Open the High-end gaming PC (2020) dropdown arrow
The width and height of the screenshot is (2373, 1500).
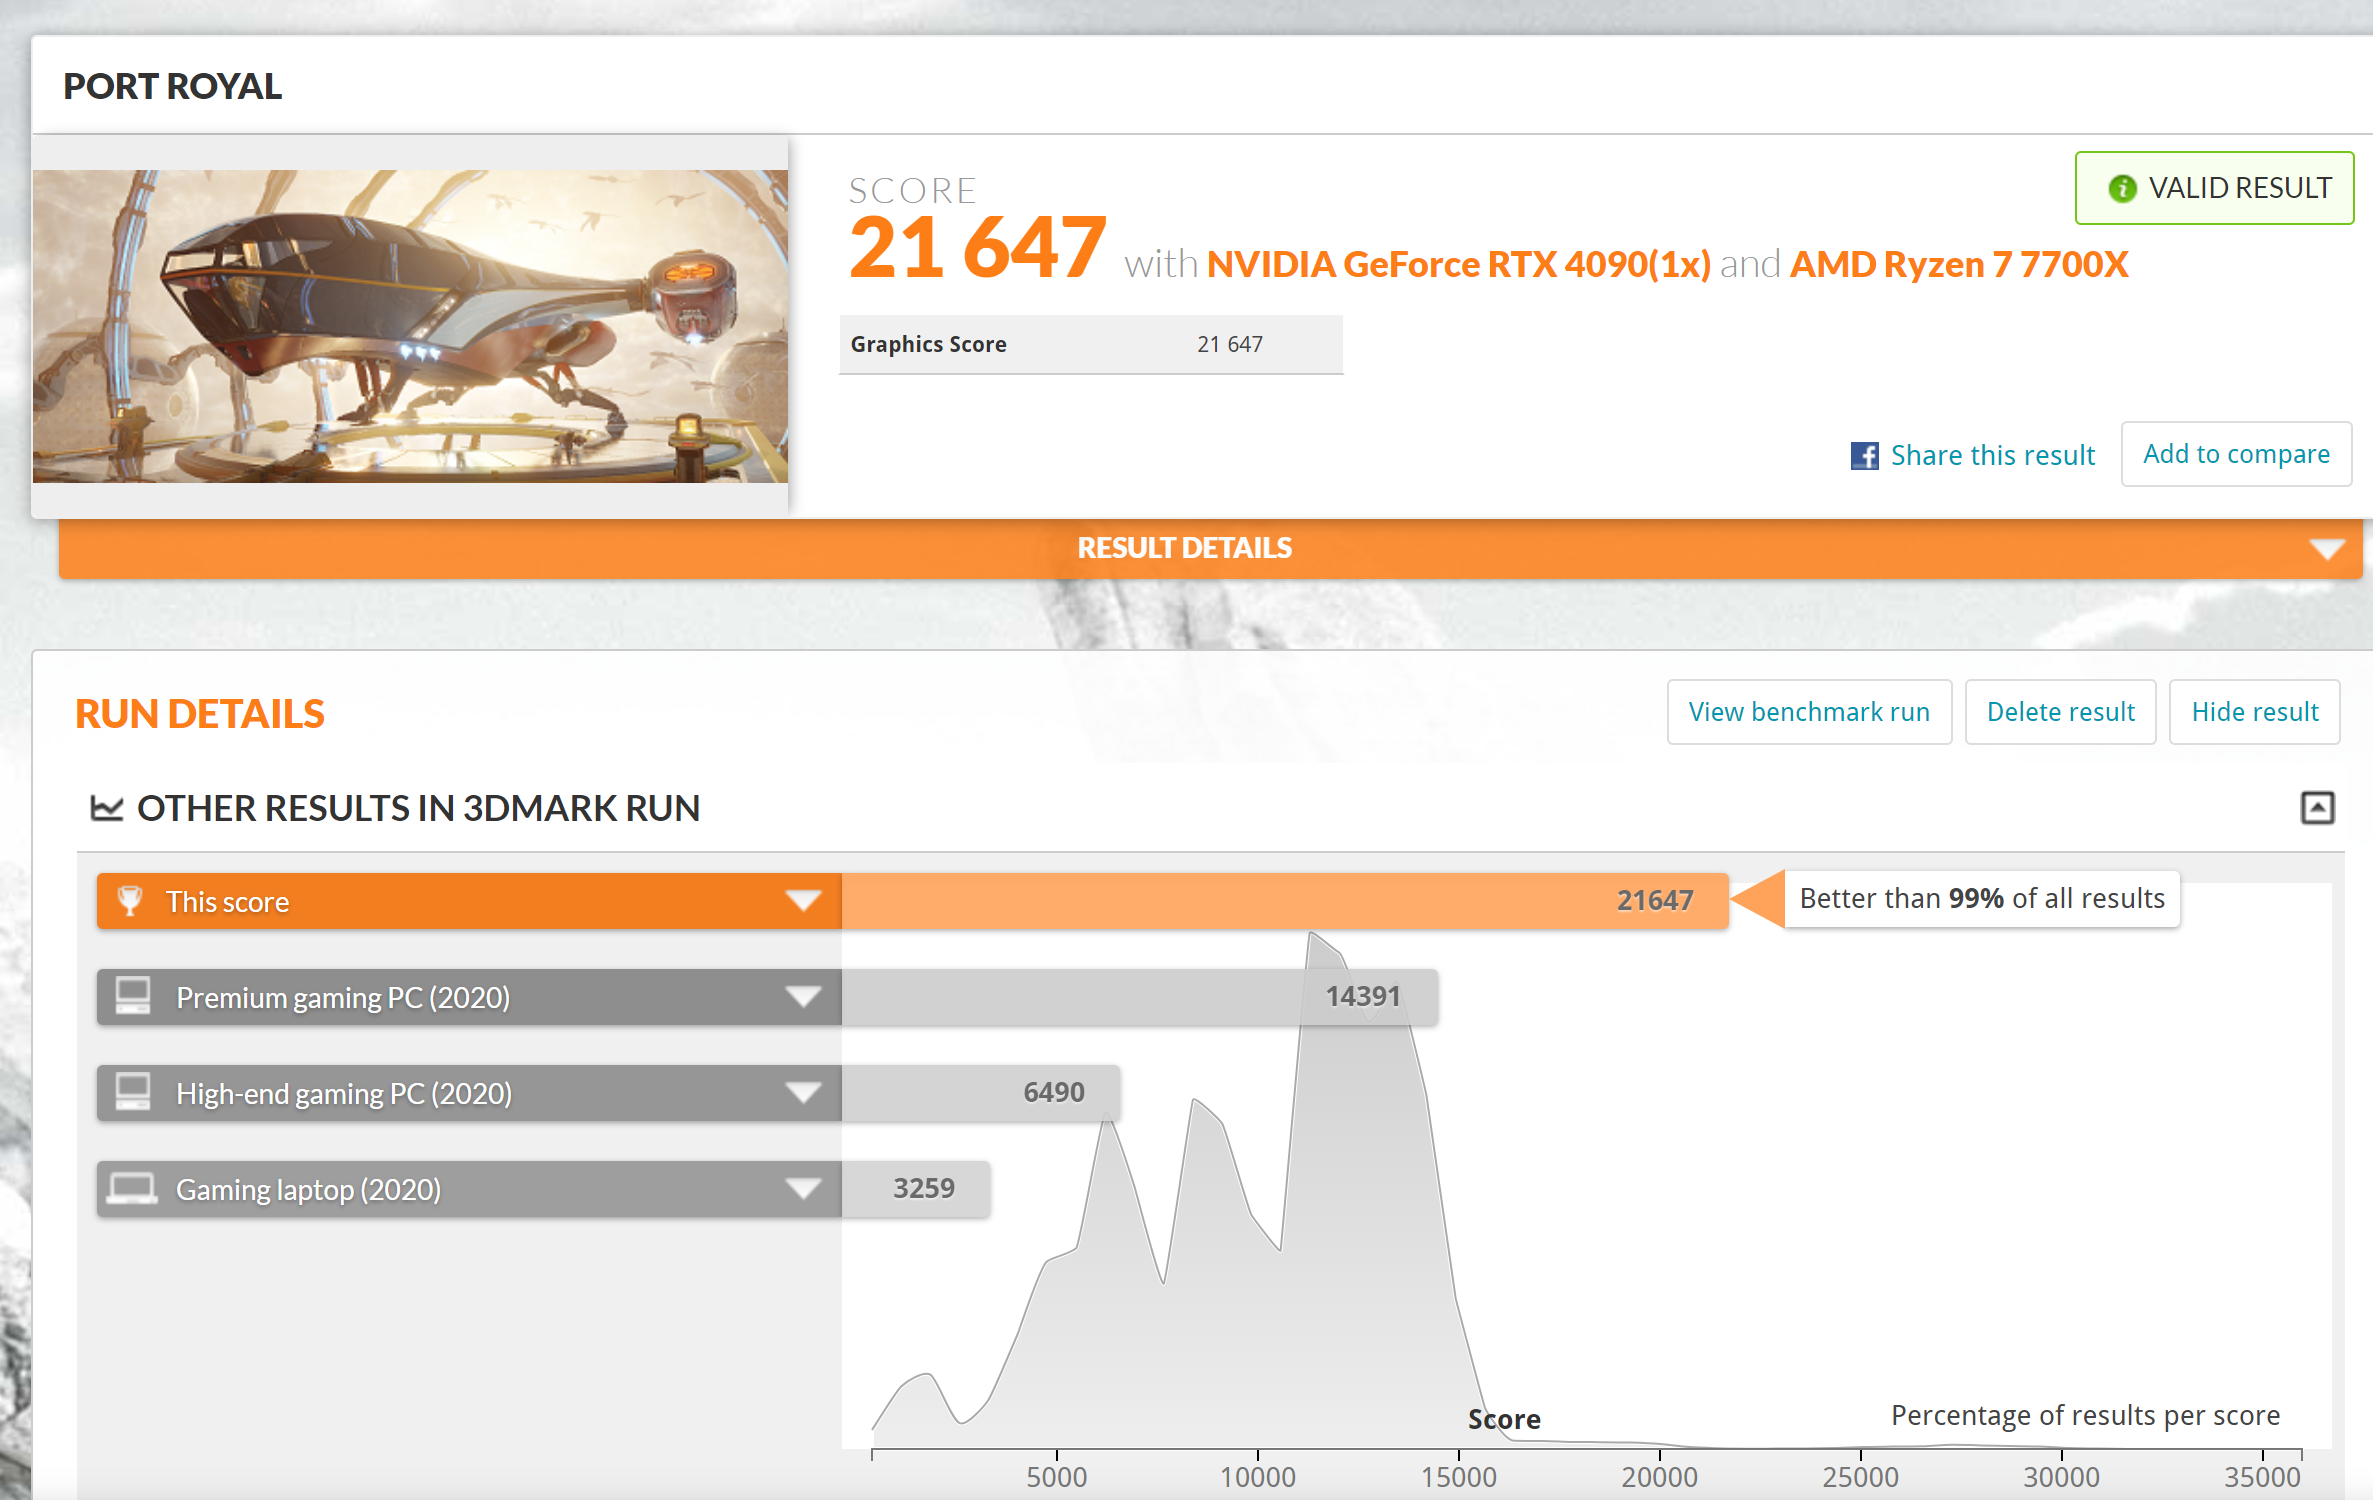coord(803,1093)
